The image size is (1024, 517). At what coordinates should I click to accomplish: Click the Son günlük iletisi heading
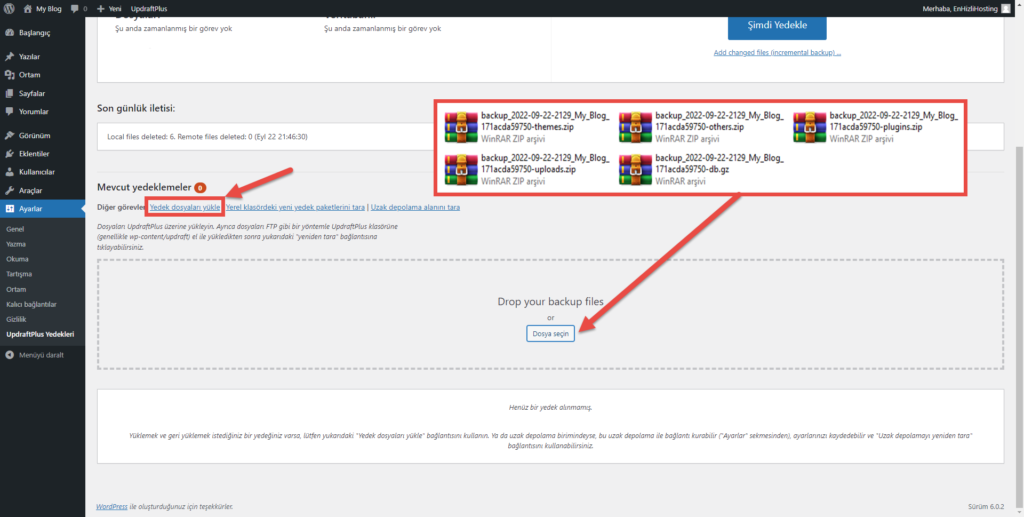(136, 108)
